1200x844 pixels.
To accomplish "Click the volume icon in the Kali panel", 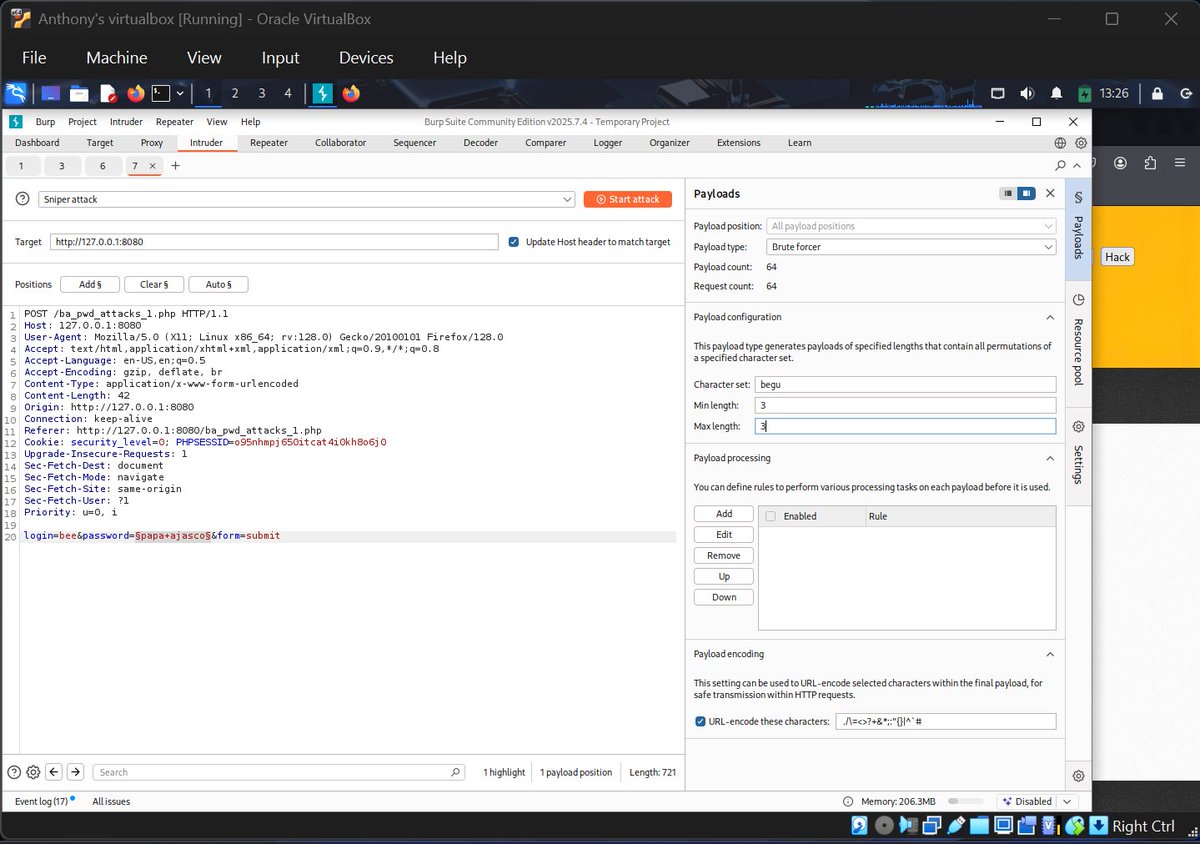I will click(x=1026, y=93).
